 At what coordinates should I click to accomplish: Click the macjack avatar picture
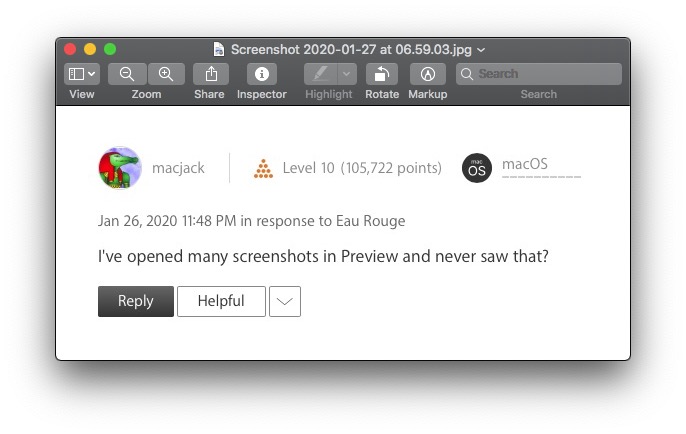tap(120, 168)
